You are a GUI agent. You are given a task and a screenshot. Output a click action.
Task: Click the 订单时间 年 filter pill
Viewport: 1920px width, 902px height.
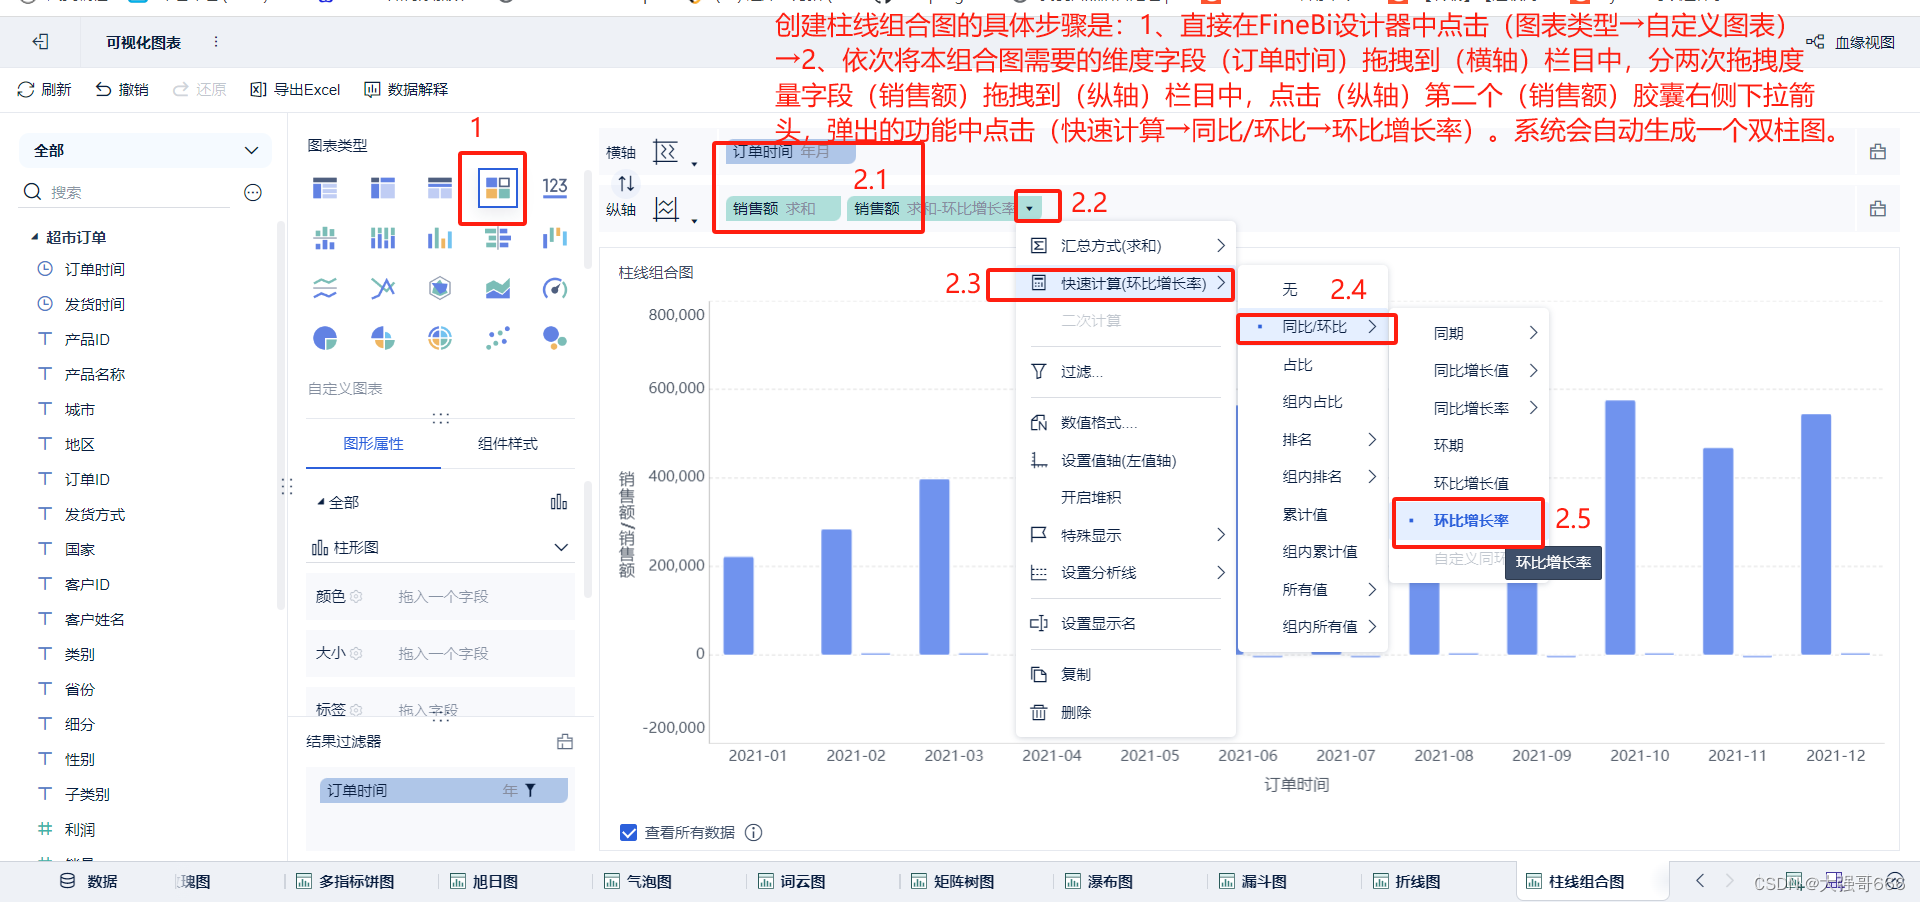[x=444, y=791]
